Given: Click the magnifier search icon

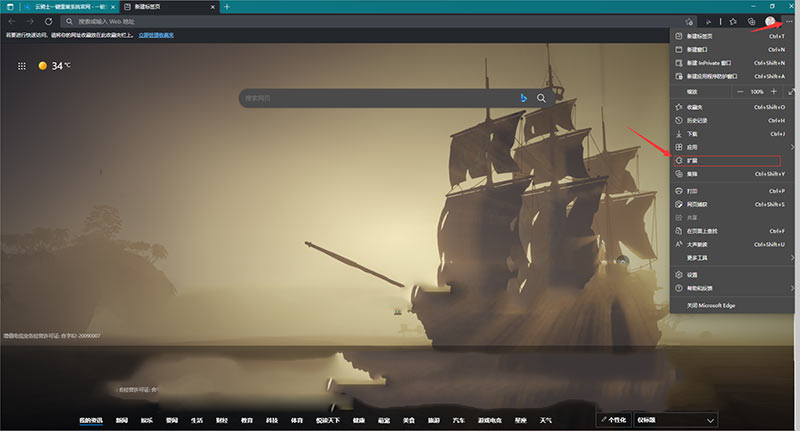Looking at the screenshot, I should (x=541, y=98).
